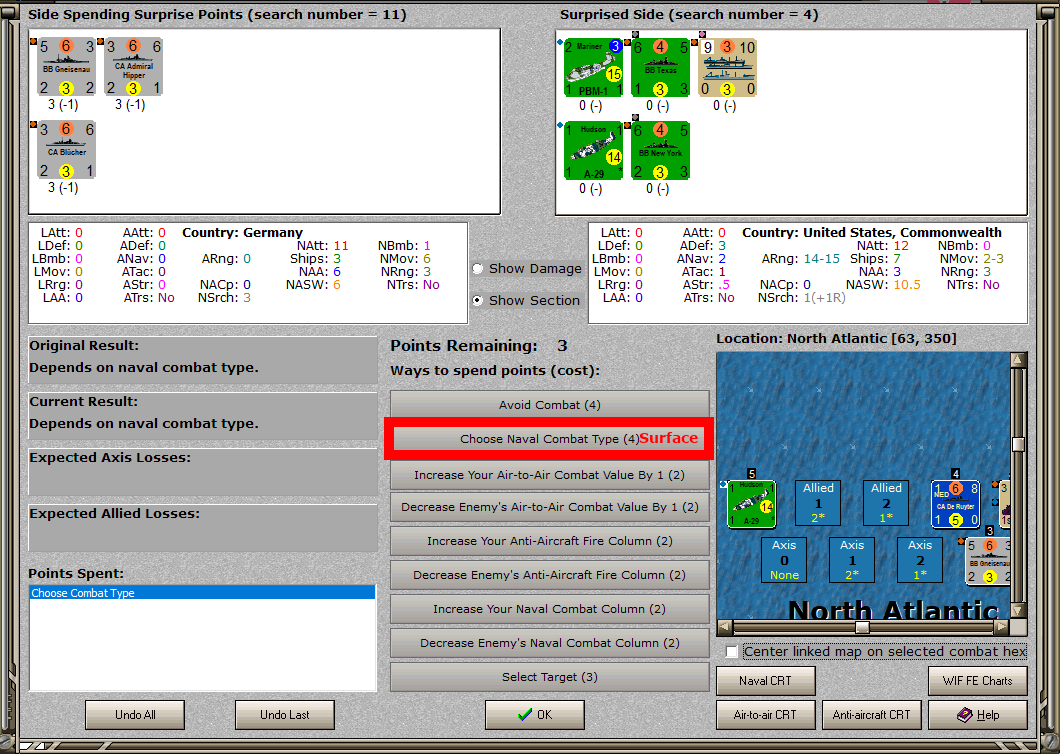This screenshot has width=1060, height=754.
Task: Click the map vertical scrollbar up arrow
Action: tap(1019, 360)
